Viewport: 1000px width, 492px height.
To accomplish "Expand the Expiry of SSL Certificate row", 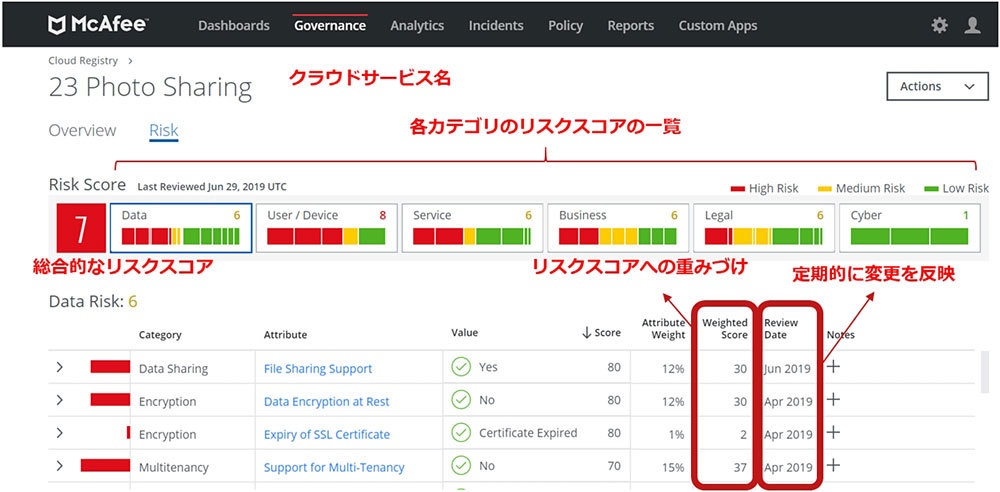I will pyautogui.click(x=60, y=434).
